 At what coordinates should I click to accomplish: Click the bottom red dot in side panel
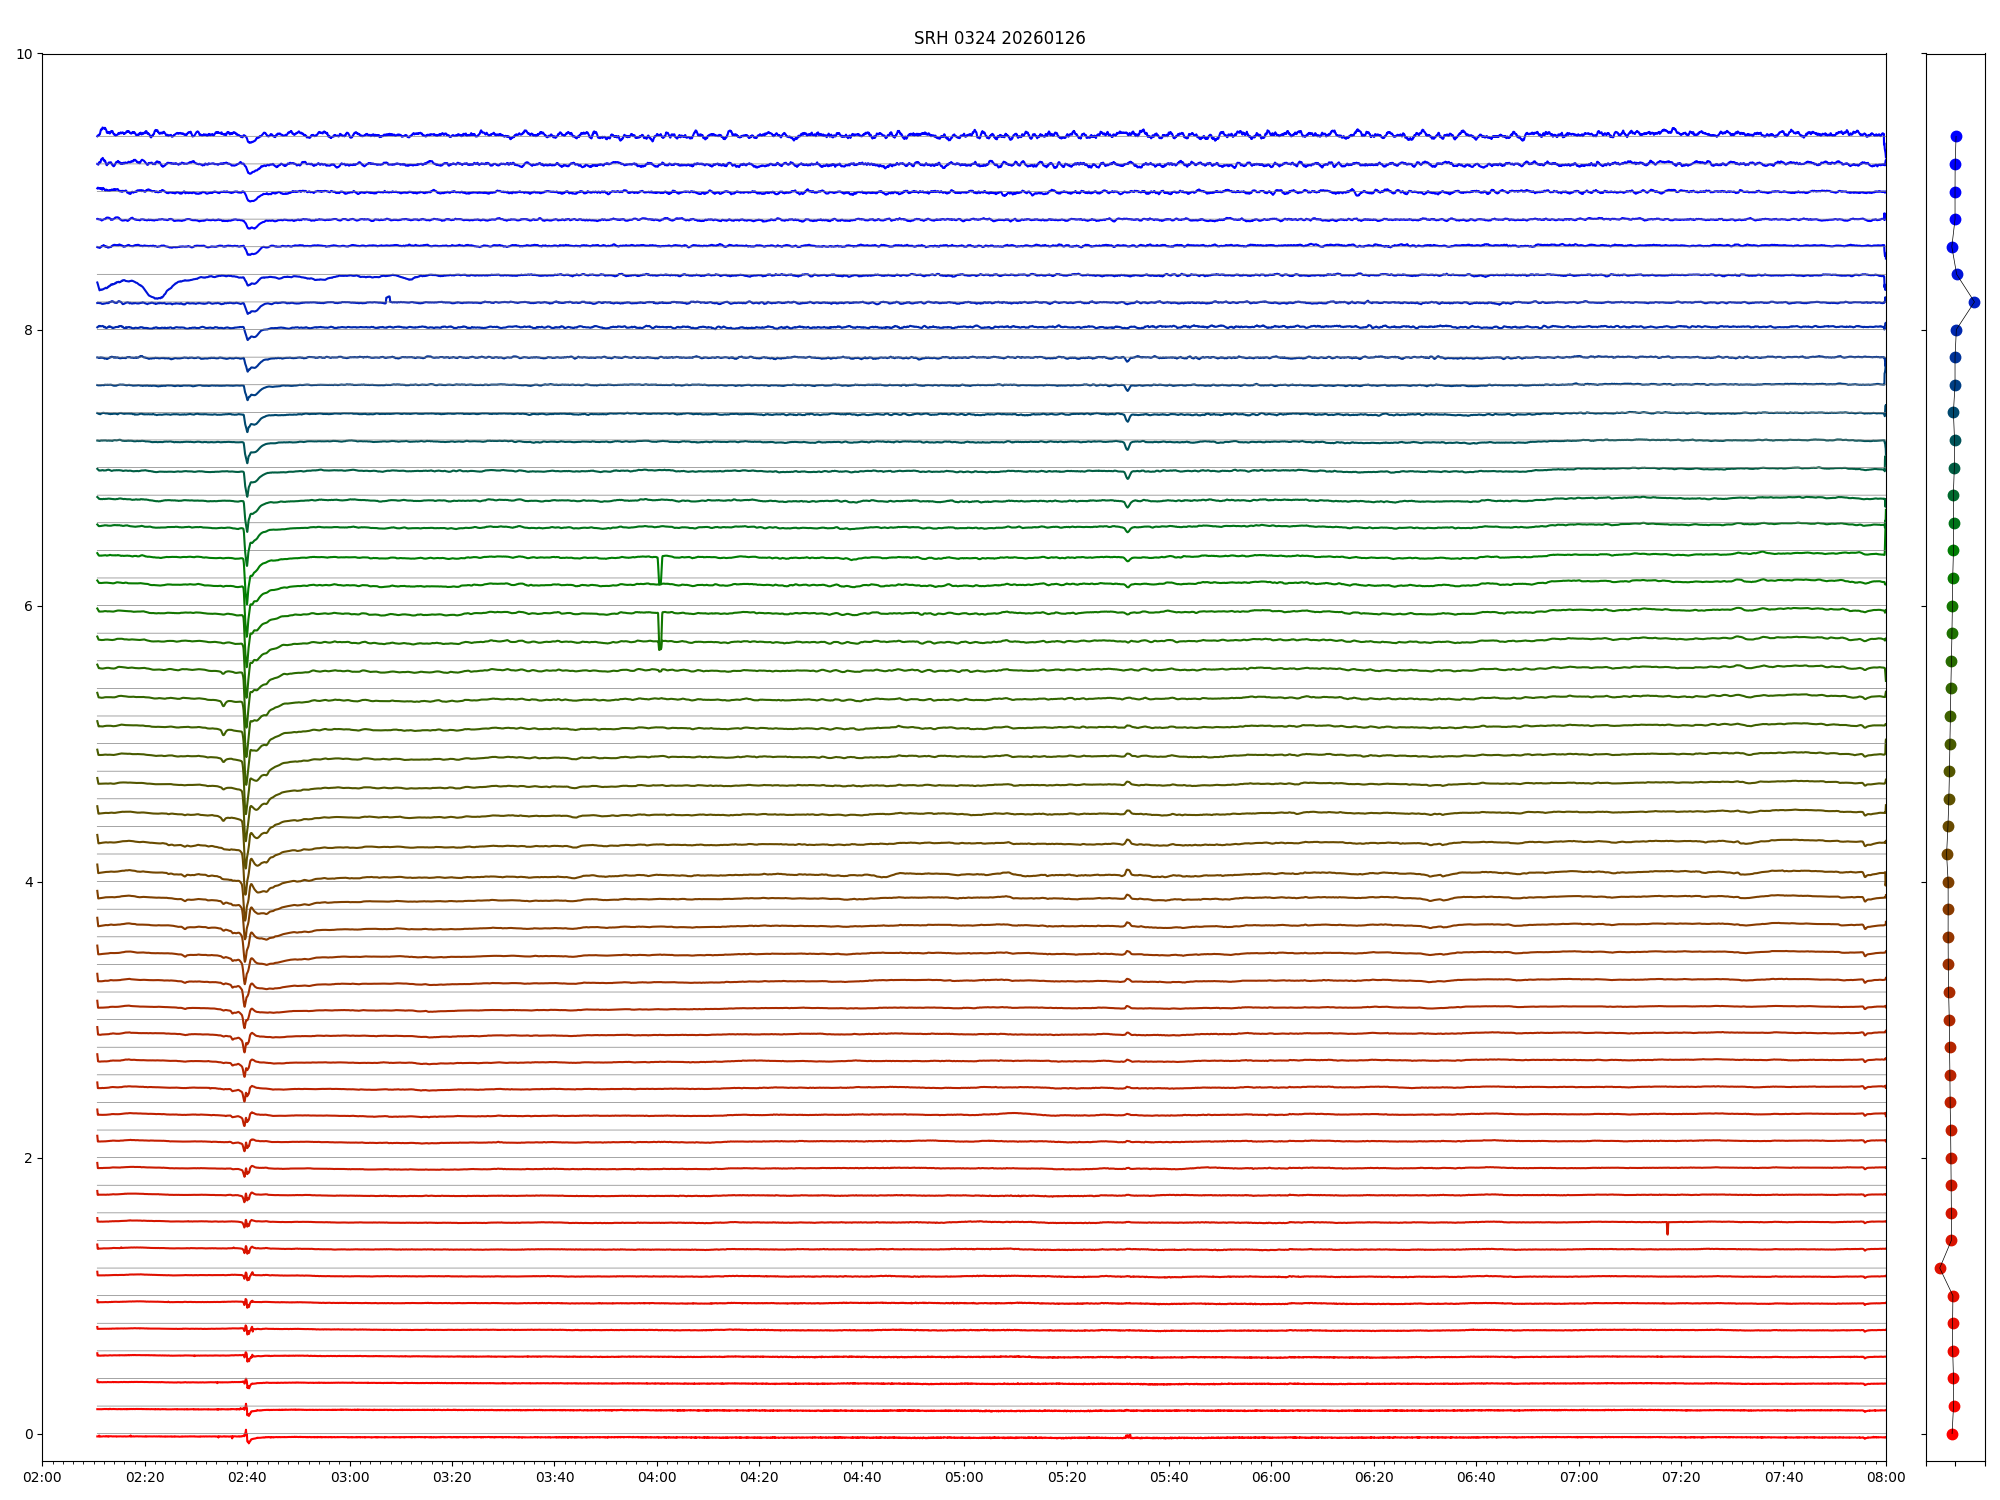pos(1952,1434)
